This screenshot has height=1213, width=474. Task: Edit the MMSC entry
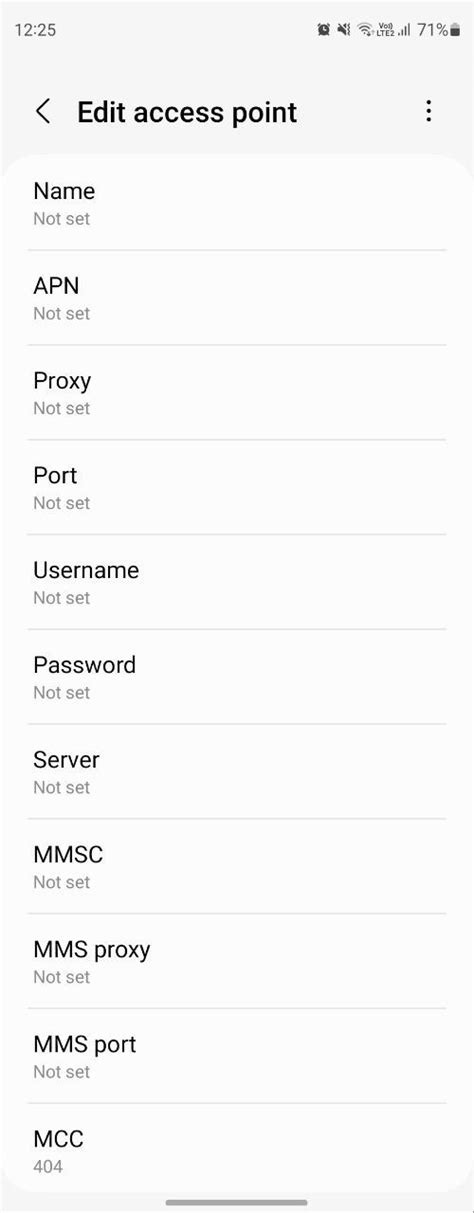point(237,867)
